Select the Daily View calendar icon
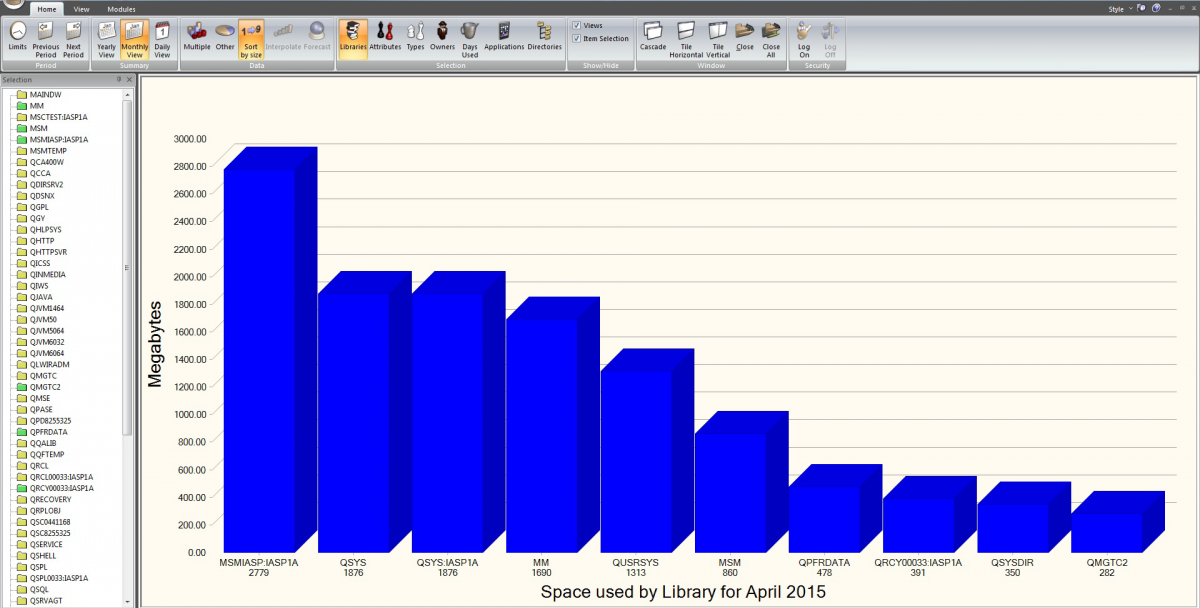Image resolution: width=1200 pixels, height=608 pixels. point(162,37)
